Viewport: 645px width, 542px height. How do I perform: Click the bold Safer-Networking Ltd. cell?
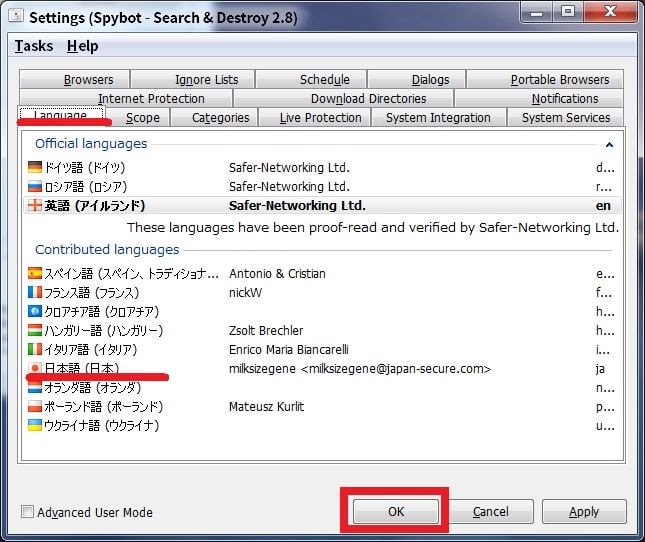click(297, 205)
